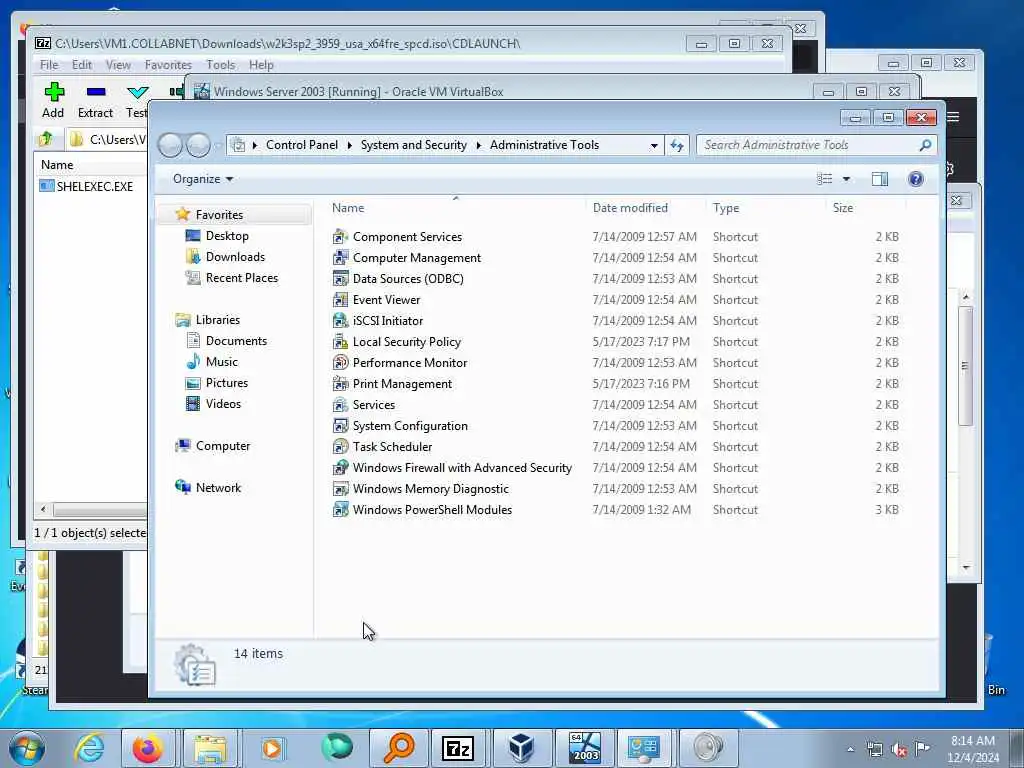
Task: Open the Favorites menu in 7-Zip
Action: click(x=168, y=65)
